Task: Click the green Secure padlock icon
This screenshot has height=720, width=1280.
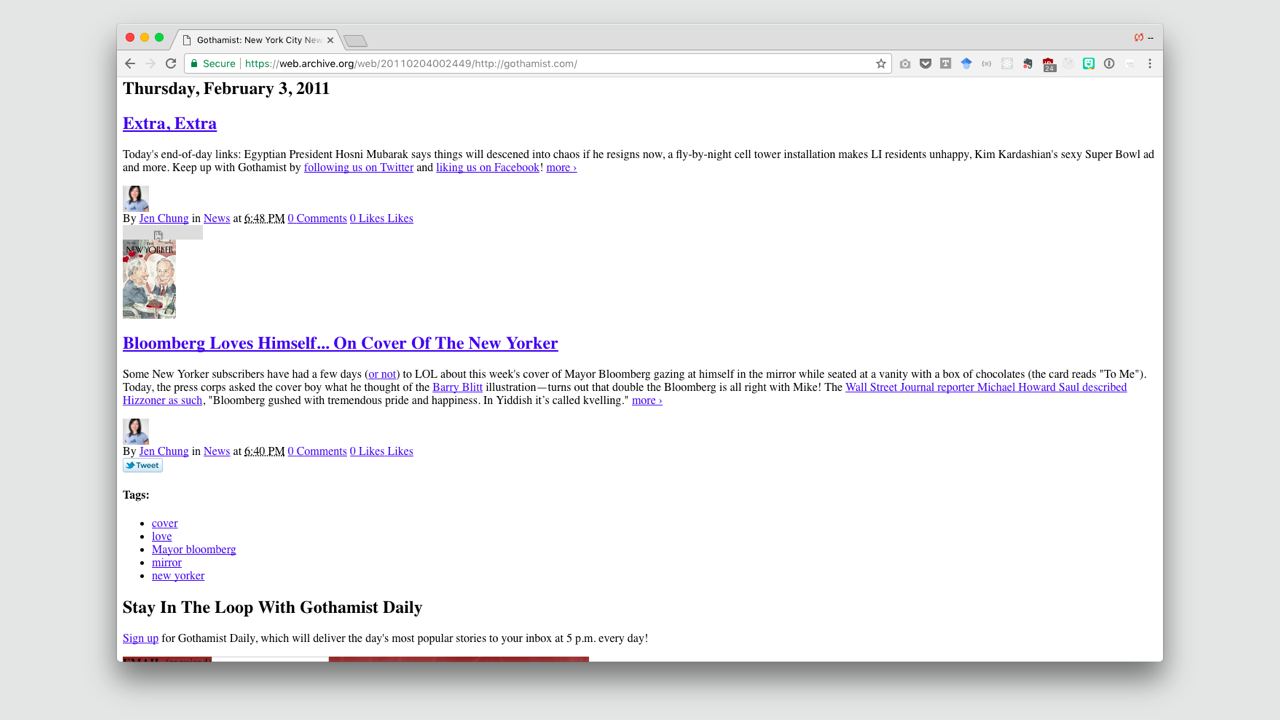Action: (194, 63)
